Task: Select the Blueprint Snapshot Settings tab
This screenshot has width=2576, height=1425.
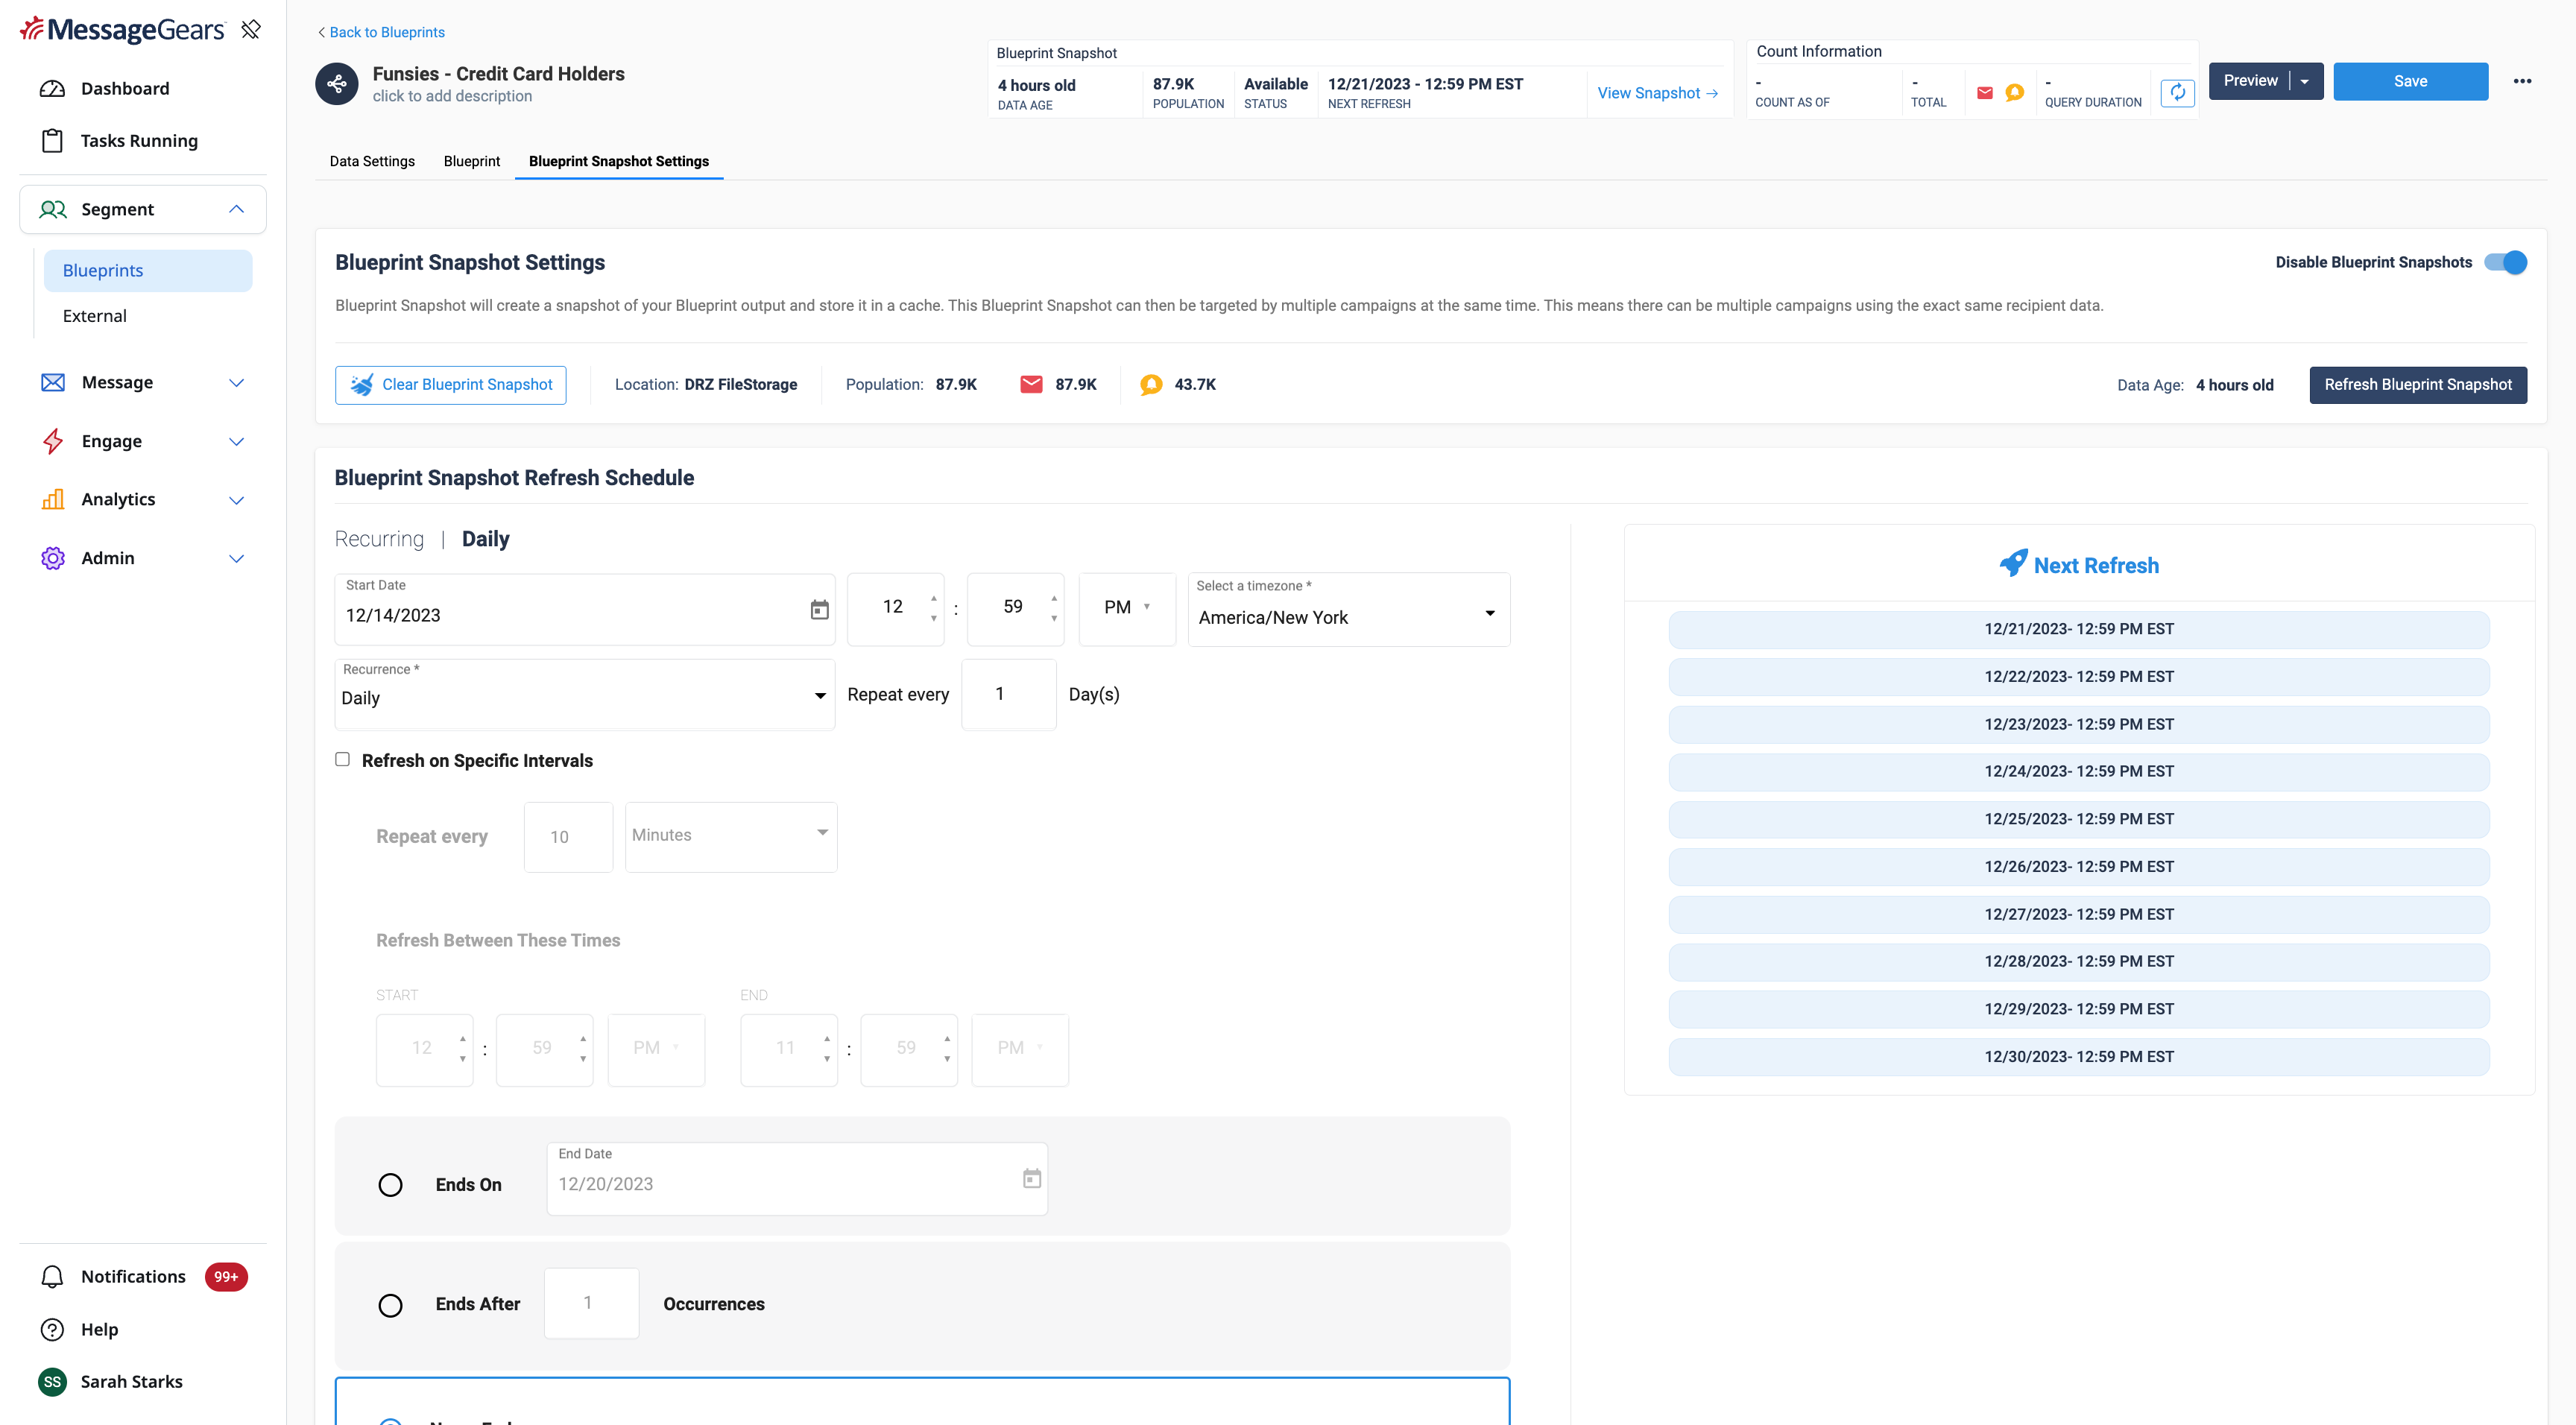Action: (619, 161)
